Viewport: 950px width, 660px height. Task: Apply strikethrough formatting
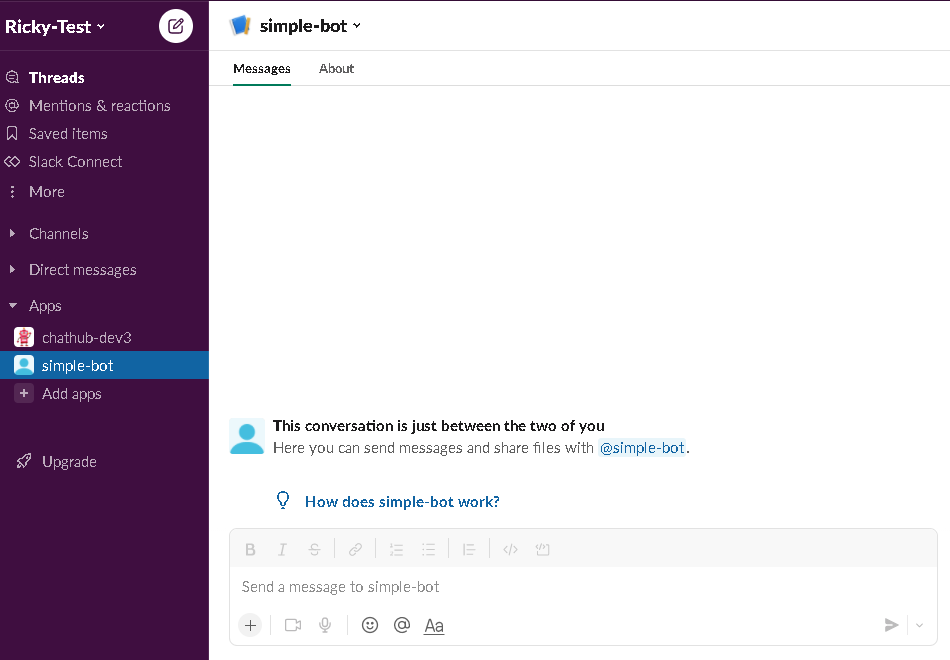pos(314,548)
